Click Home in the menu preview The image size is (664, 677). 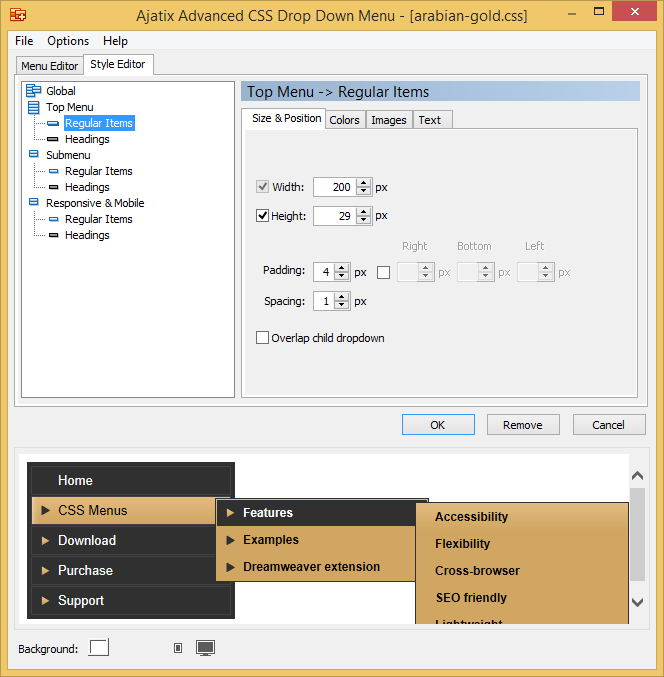pos(131,480)
